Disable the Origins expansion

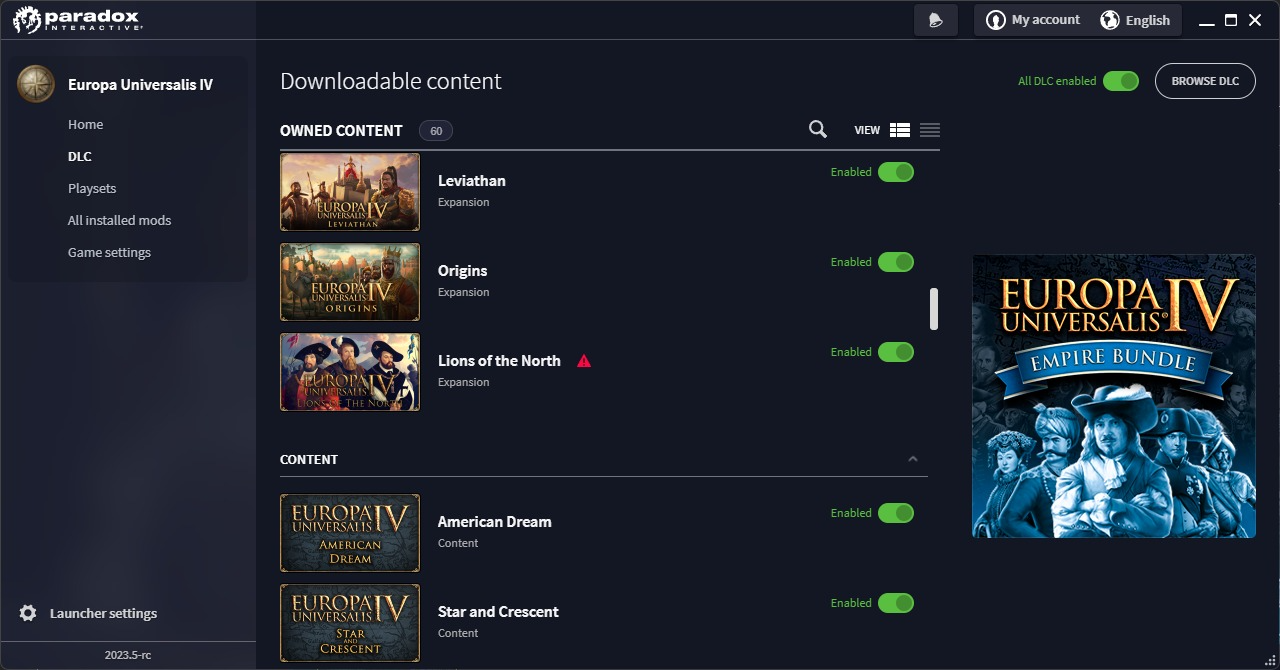(896, 262)
